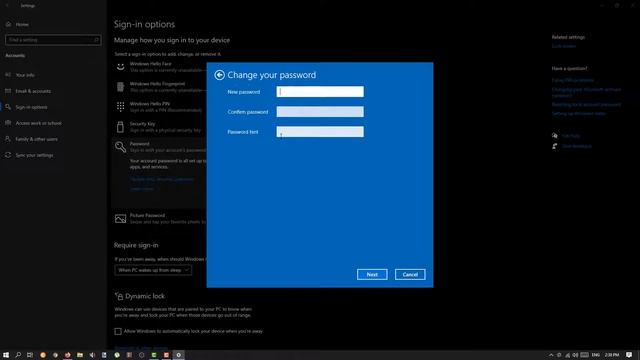
Task: Select the Password key icon
Action: 120,147
